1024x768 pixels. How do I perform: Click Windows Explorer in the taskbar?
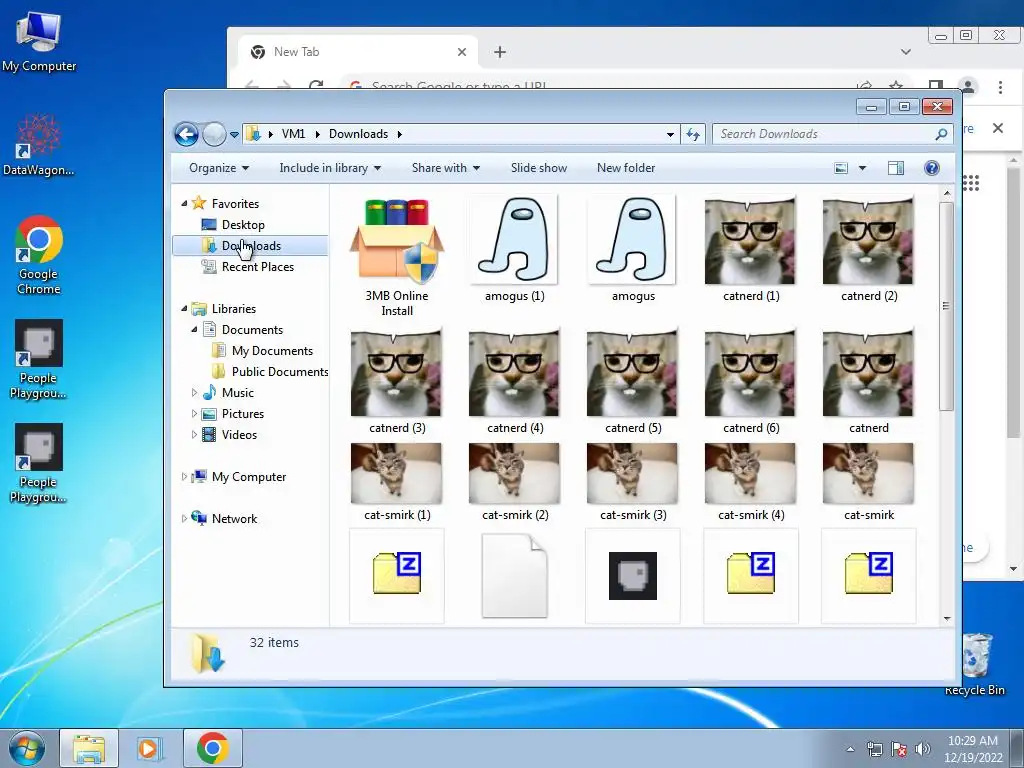(89, 748)
